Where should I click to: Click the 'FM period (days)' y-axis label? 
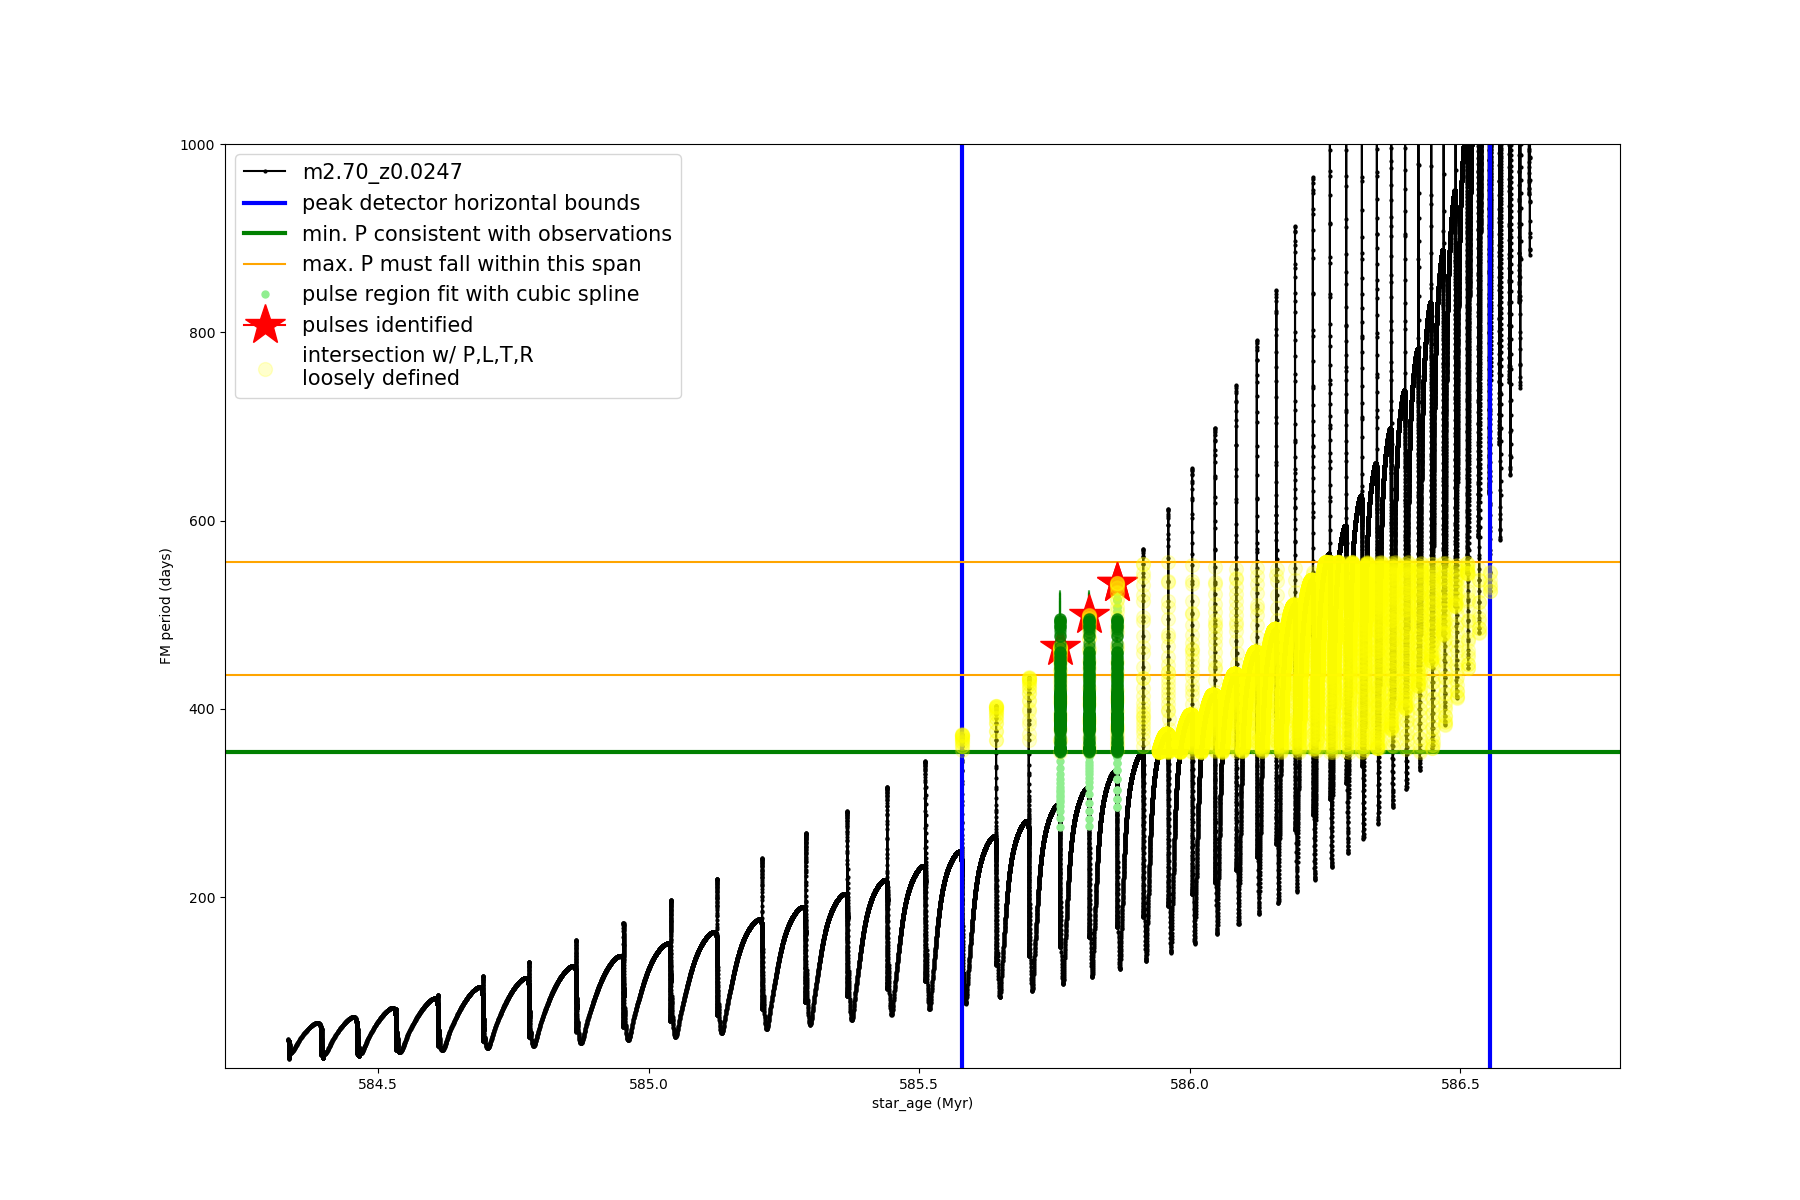[x=166, y=606]
